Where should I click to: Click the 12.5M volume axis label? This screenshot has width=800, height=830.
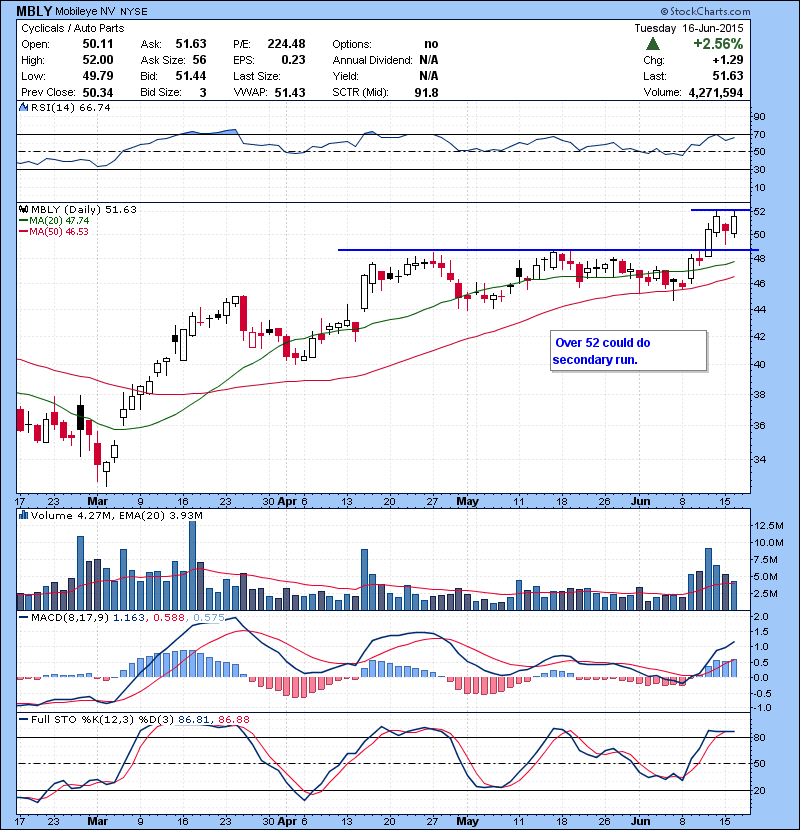(x=768, y=525)
